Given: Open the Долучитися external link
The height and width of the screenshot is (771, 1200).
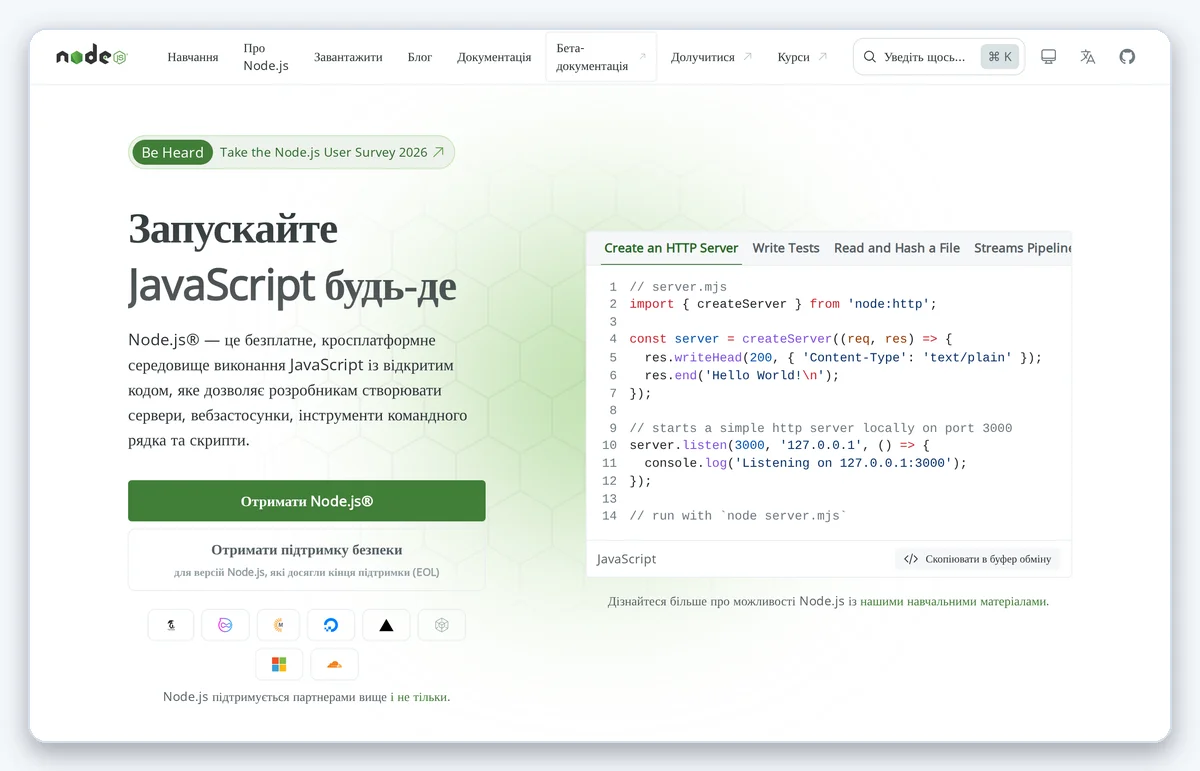Looking at the screenshot, I should coord(711,57).
